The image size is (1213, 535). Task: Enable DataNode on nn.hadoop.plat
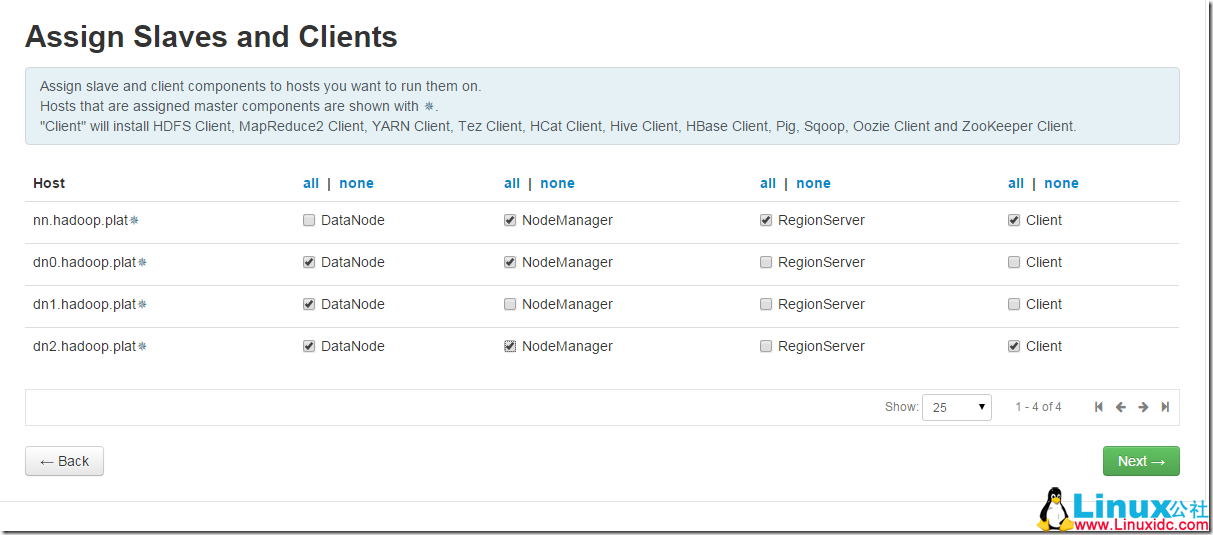pyautogui.click(x=309, y=220)
